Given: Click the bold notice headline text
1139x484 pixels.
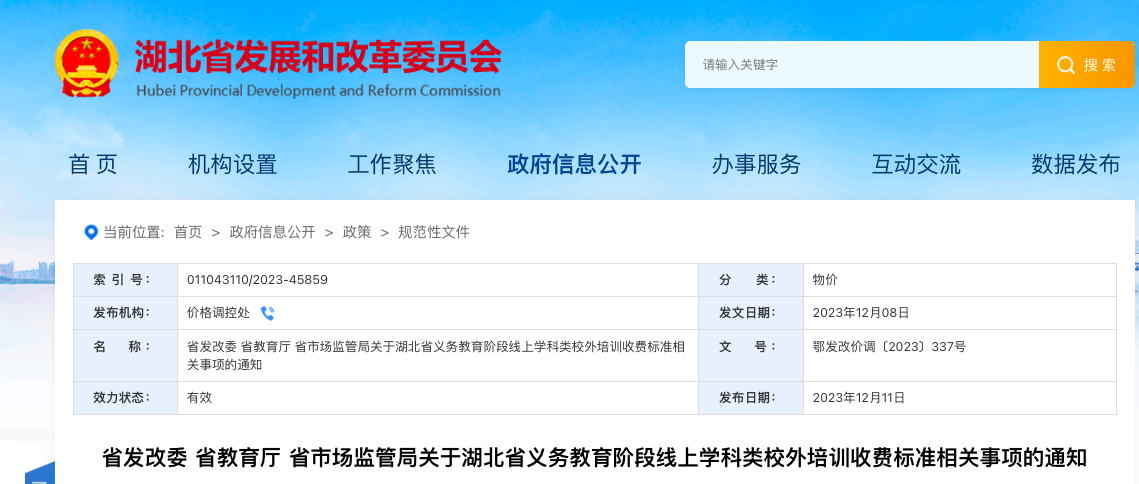Looking at the screenshot, I should coord(594,458).
